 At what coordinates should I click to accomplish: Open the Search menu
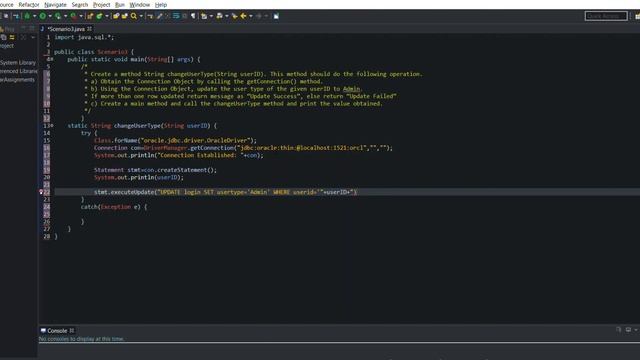click(x=80, y=5)
